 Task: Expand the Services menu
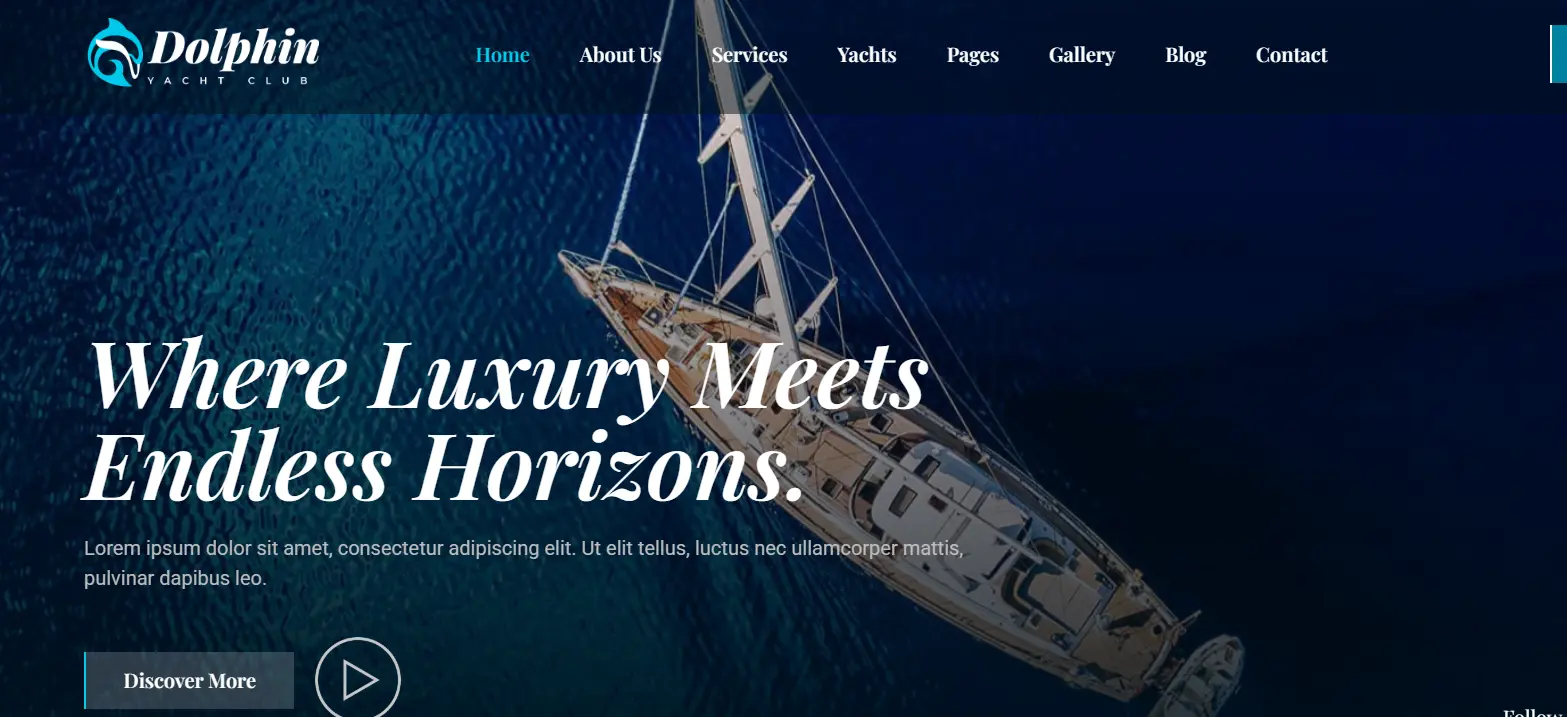tap(749, 55)
